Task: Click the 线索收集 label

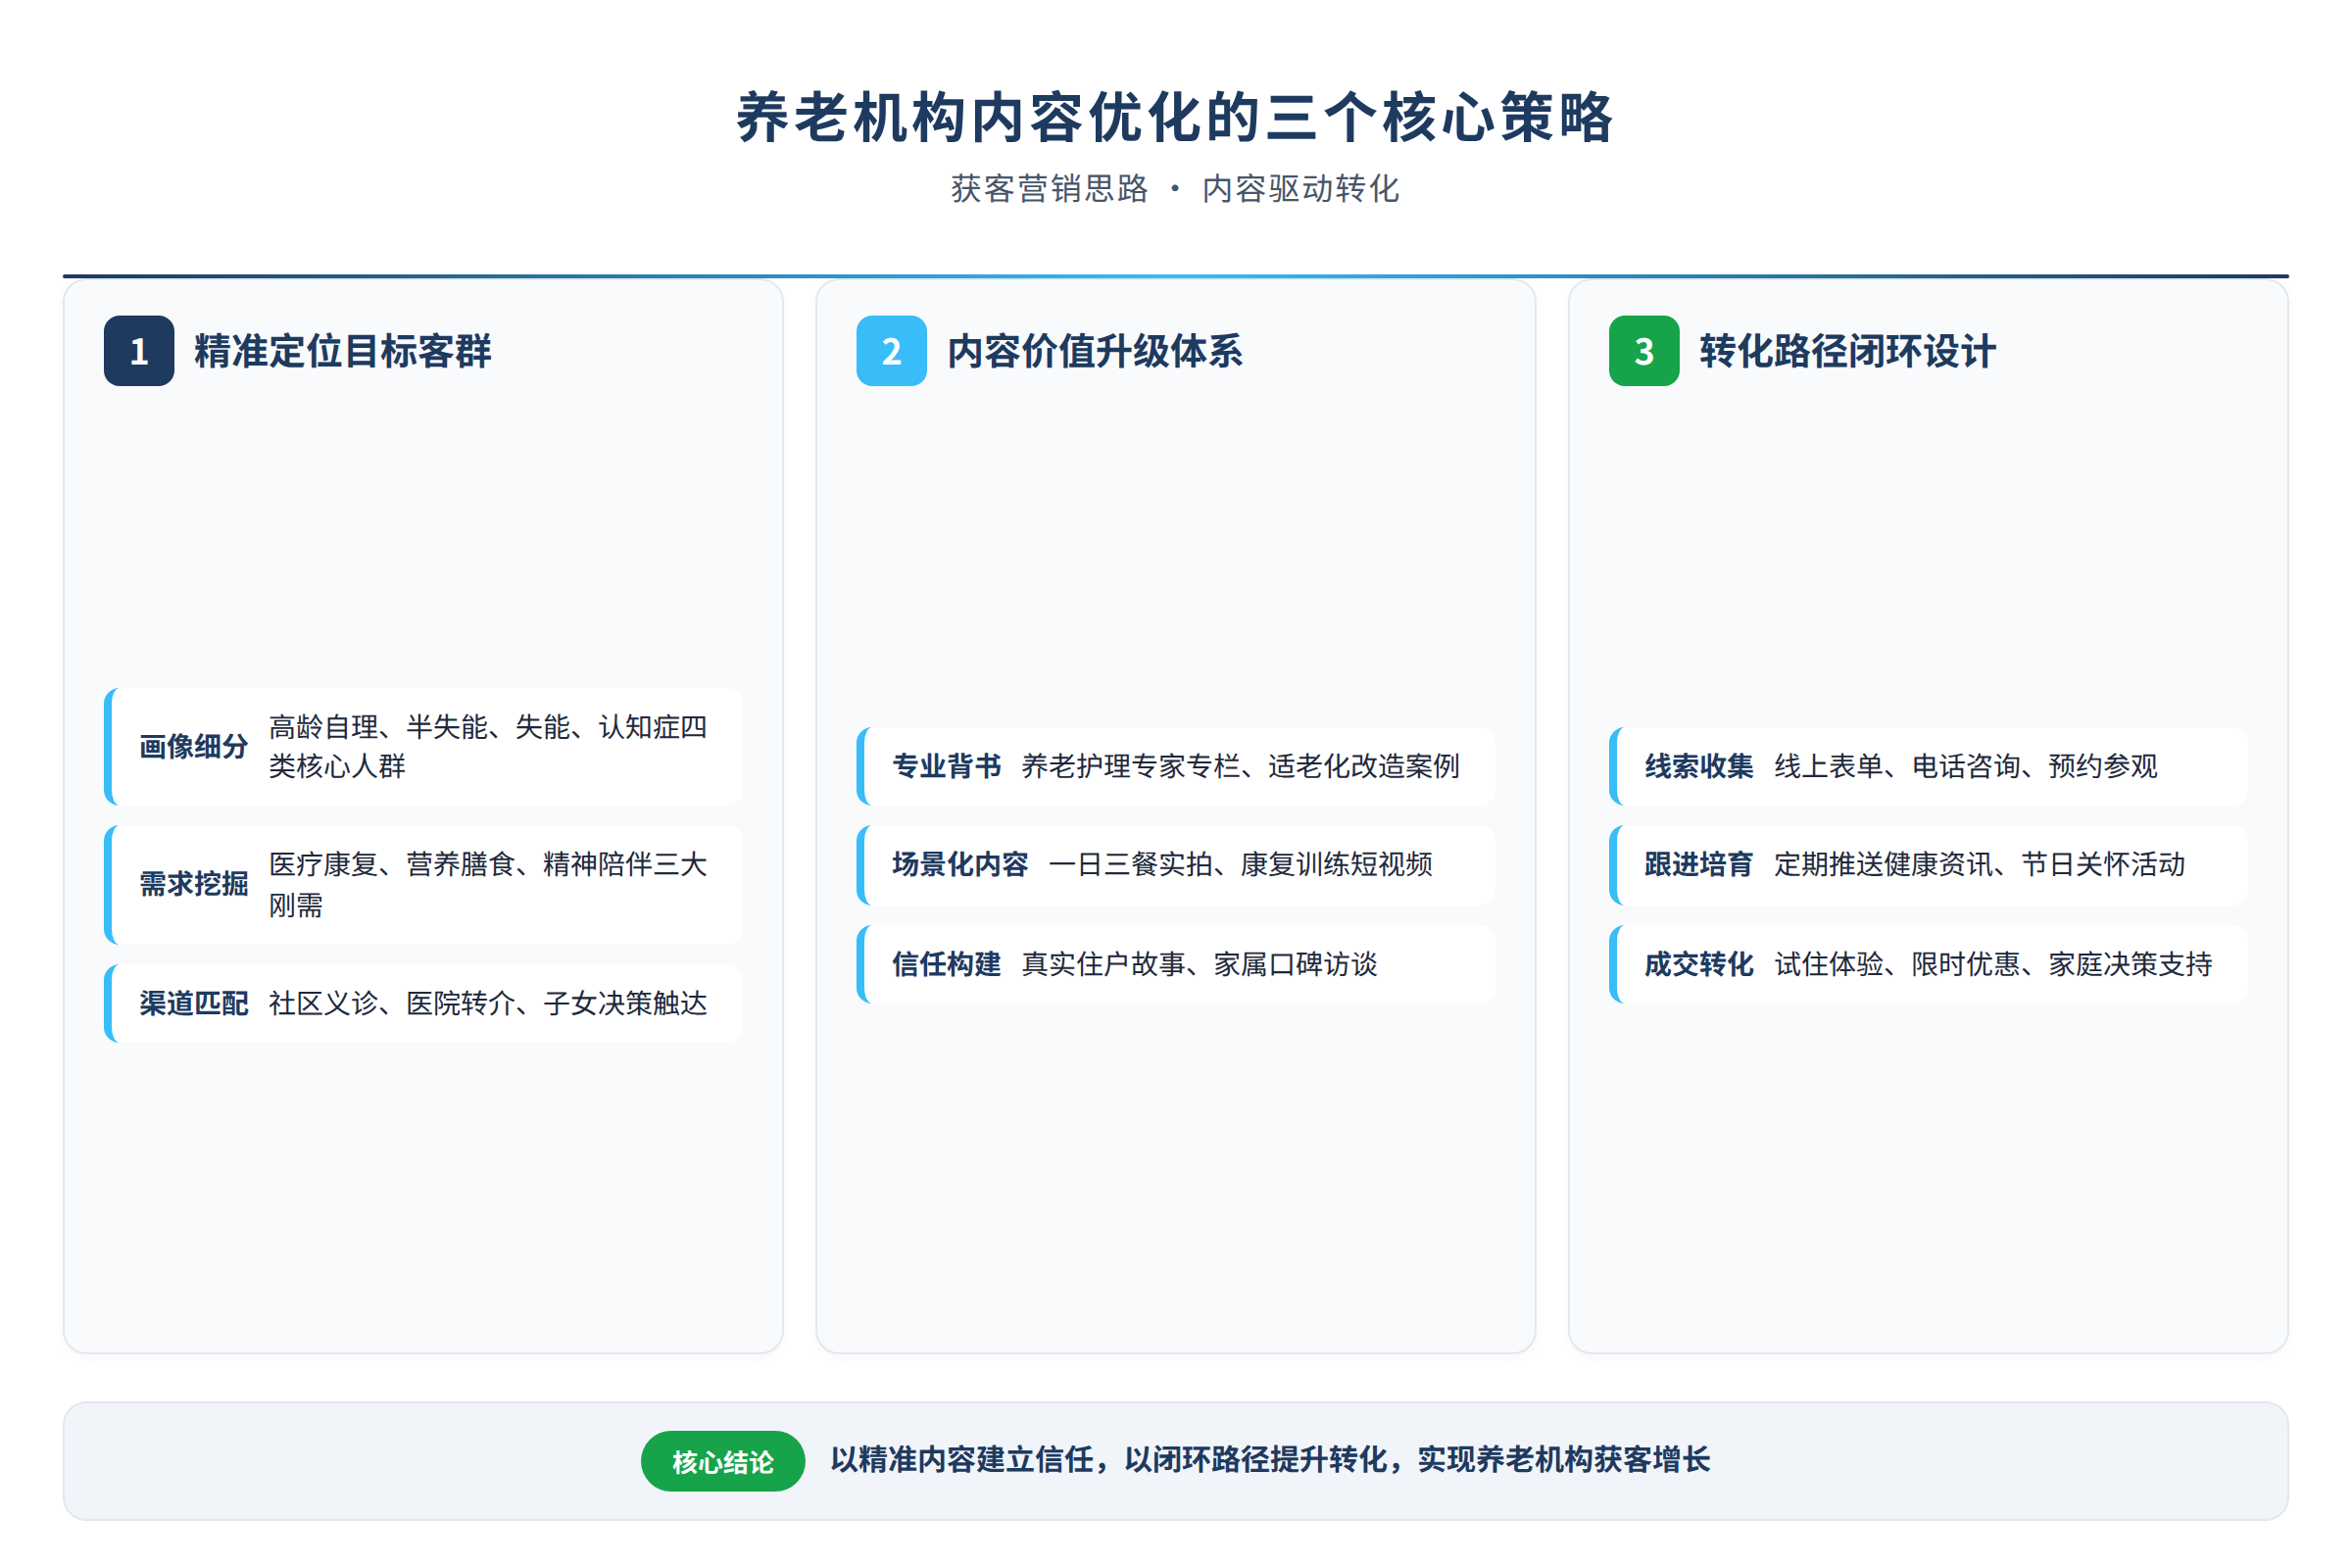Action: [1699, 766]
